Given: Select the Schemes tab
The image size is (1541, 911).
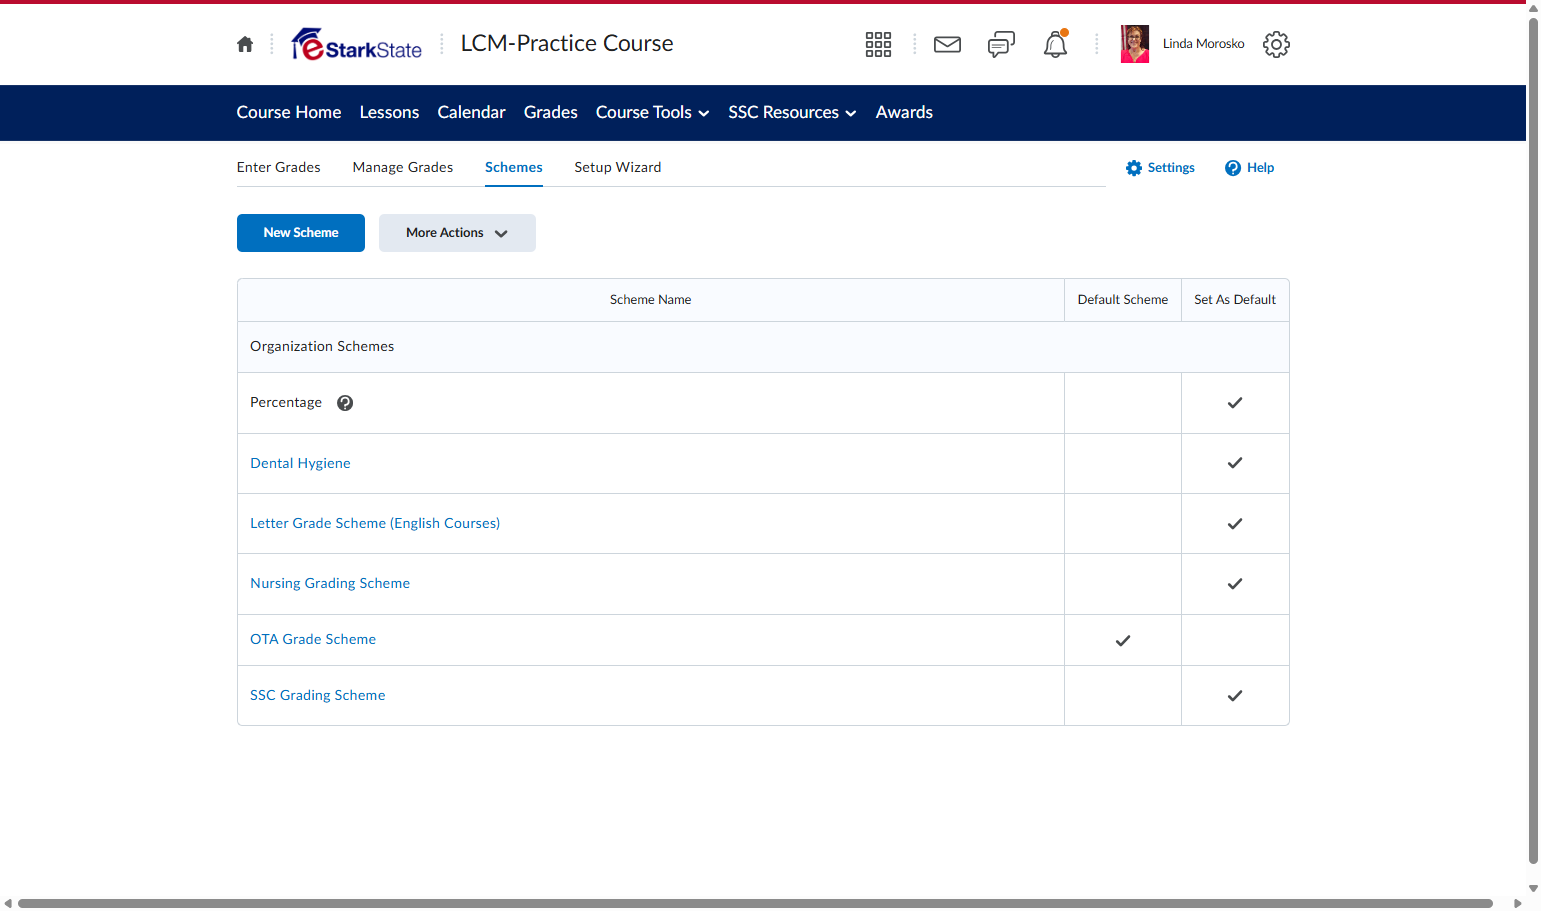Looking at the screenshot, I should [x=514, y=167].
